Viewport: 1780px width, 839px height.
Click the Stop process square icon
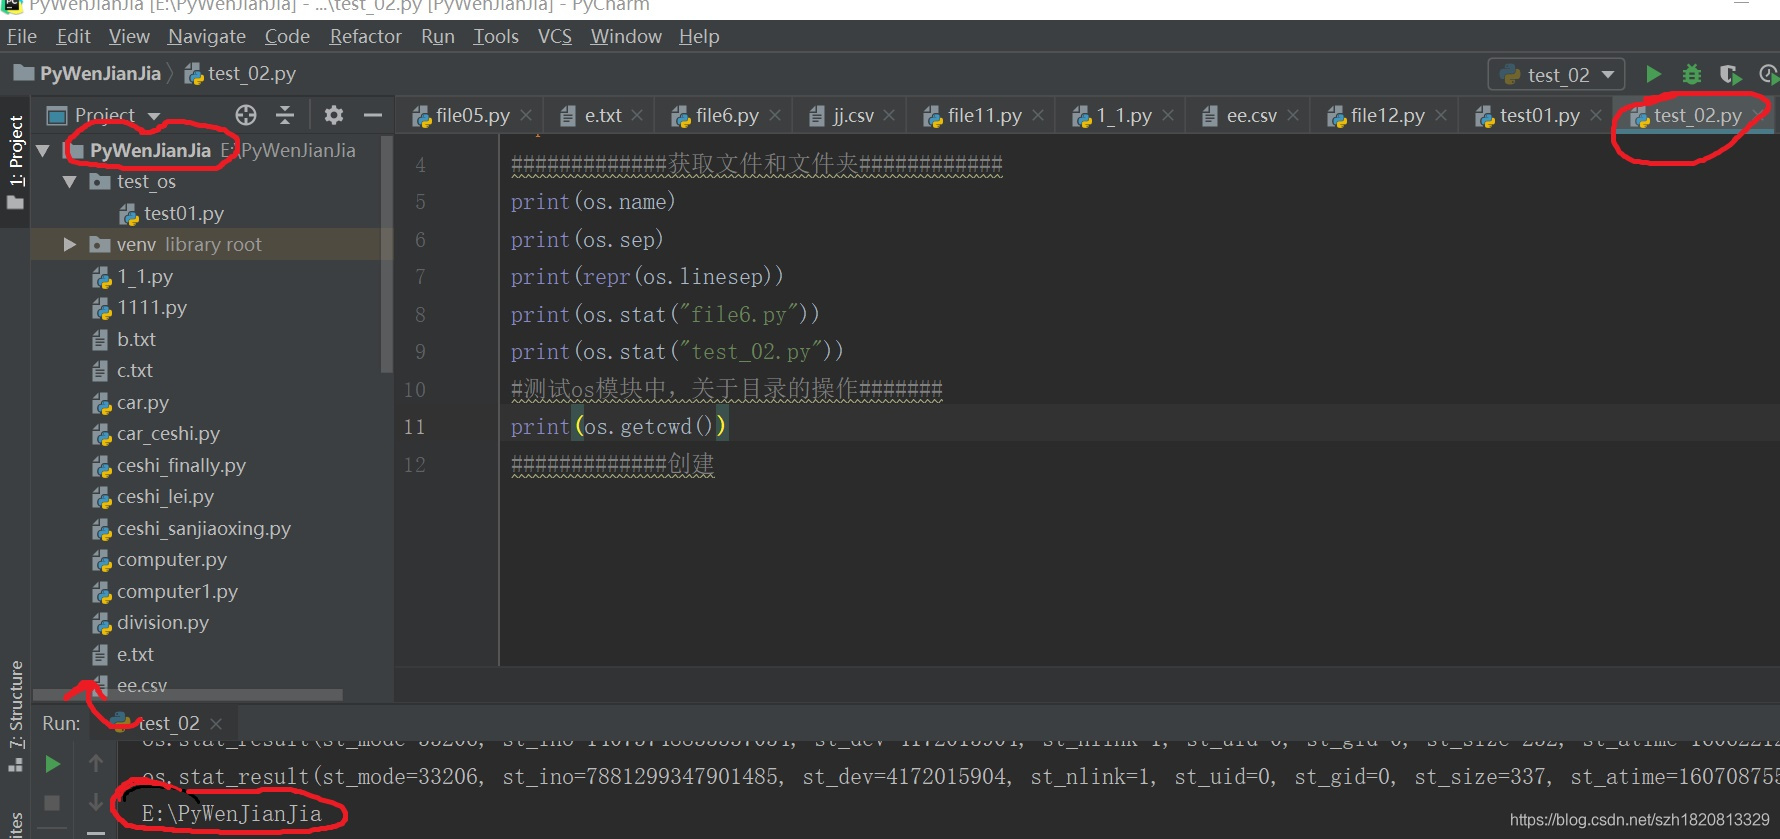pyautogui.click(x=53, y=802)
